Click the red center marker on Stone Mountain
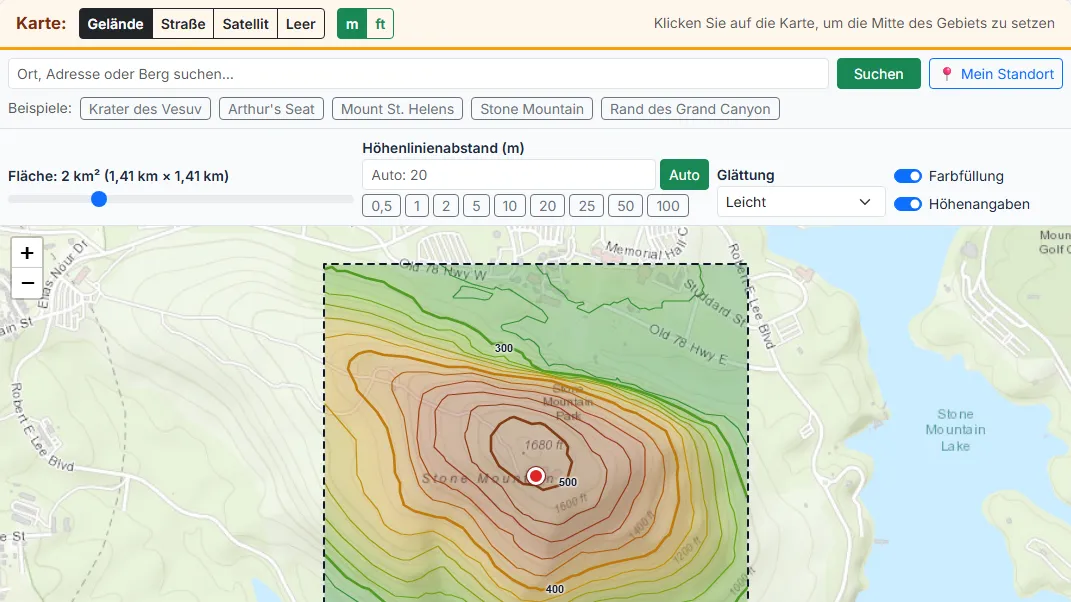This screenshot has width=1071, height=602. [x=536, y=476]
